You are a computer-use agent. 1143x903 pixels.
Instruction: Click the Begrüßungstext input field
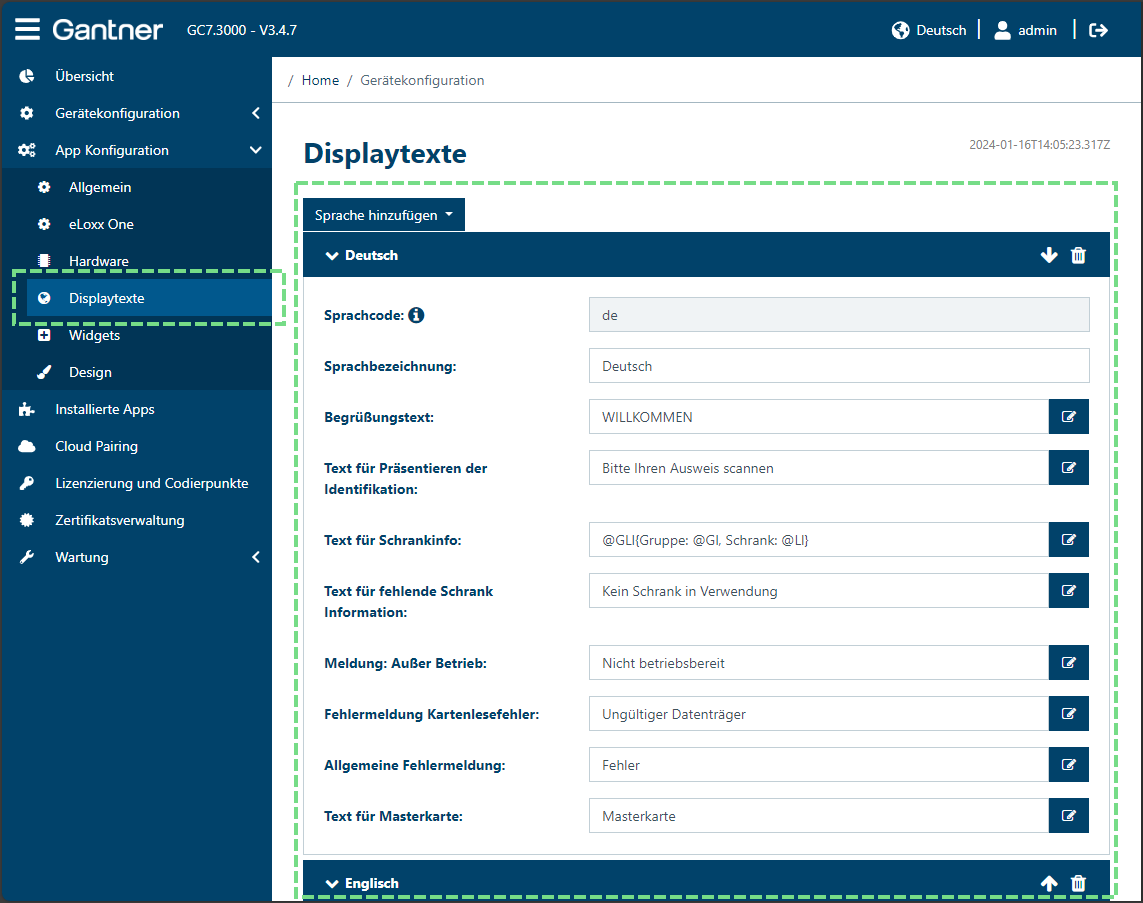[819, 417]
